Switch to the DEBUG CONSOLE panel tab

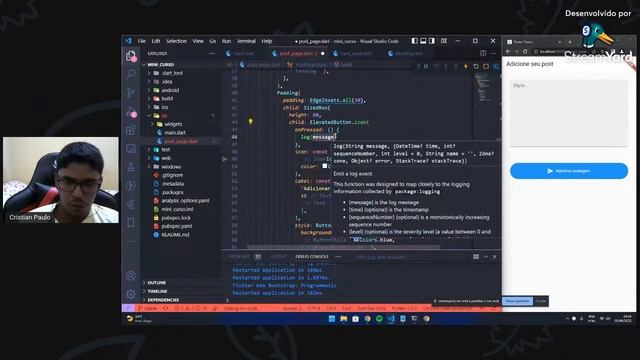tap(312, 257)
